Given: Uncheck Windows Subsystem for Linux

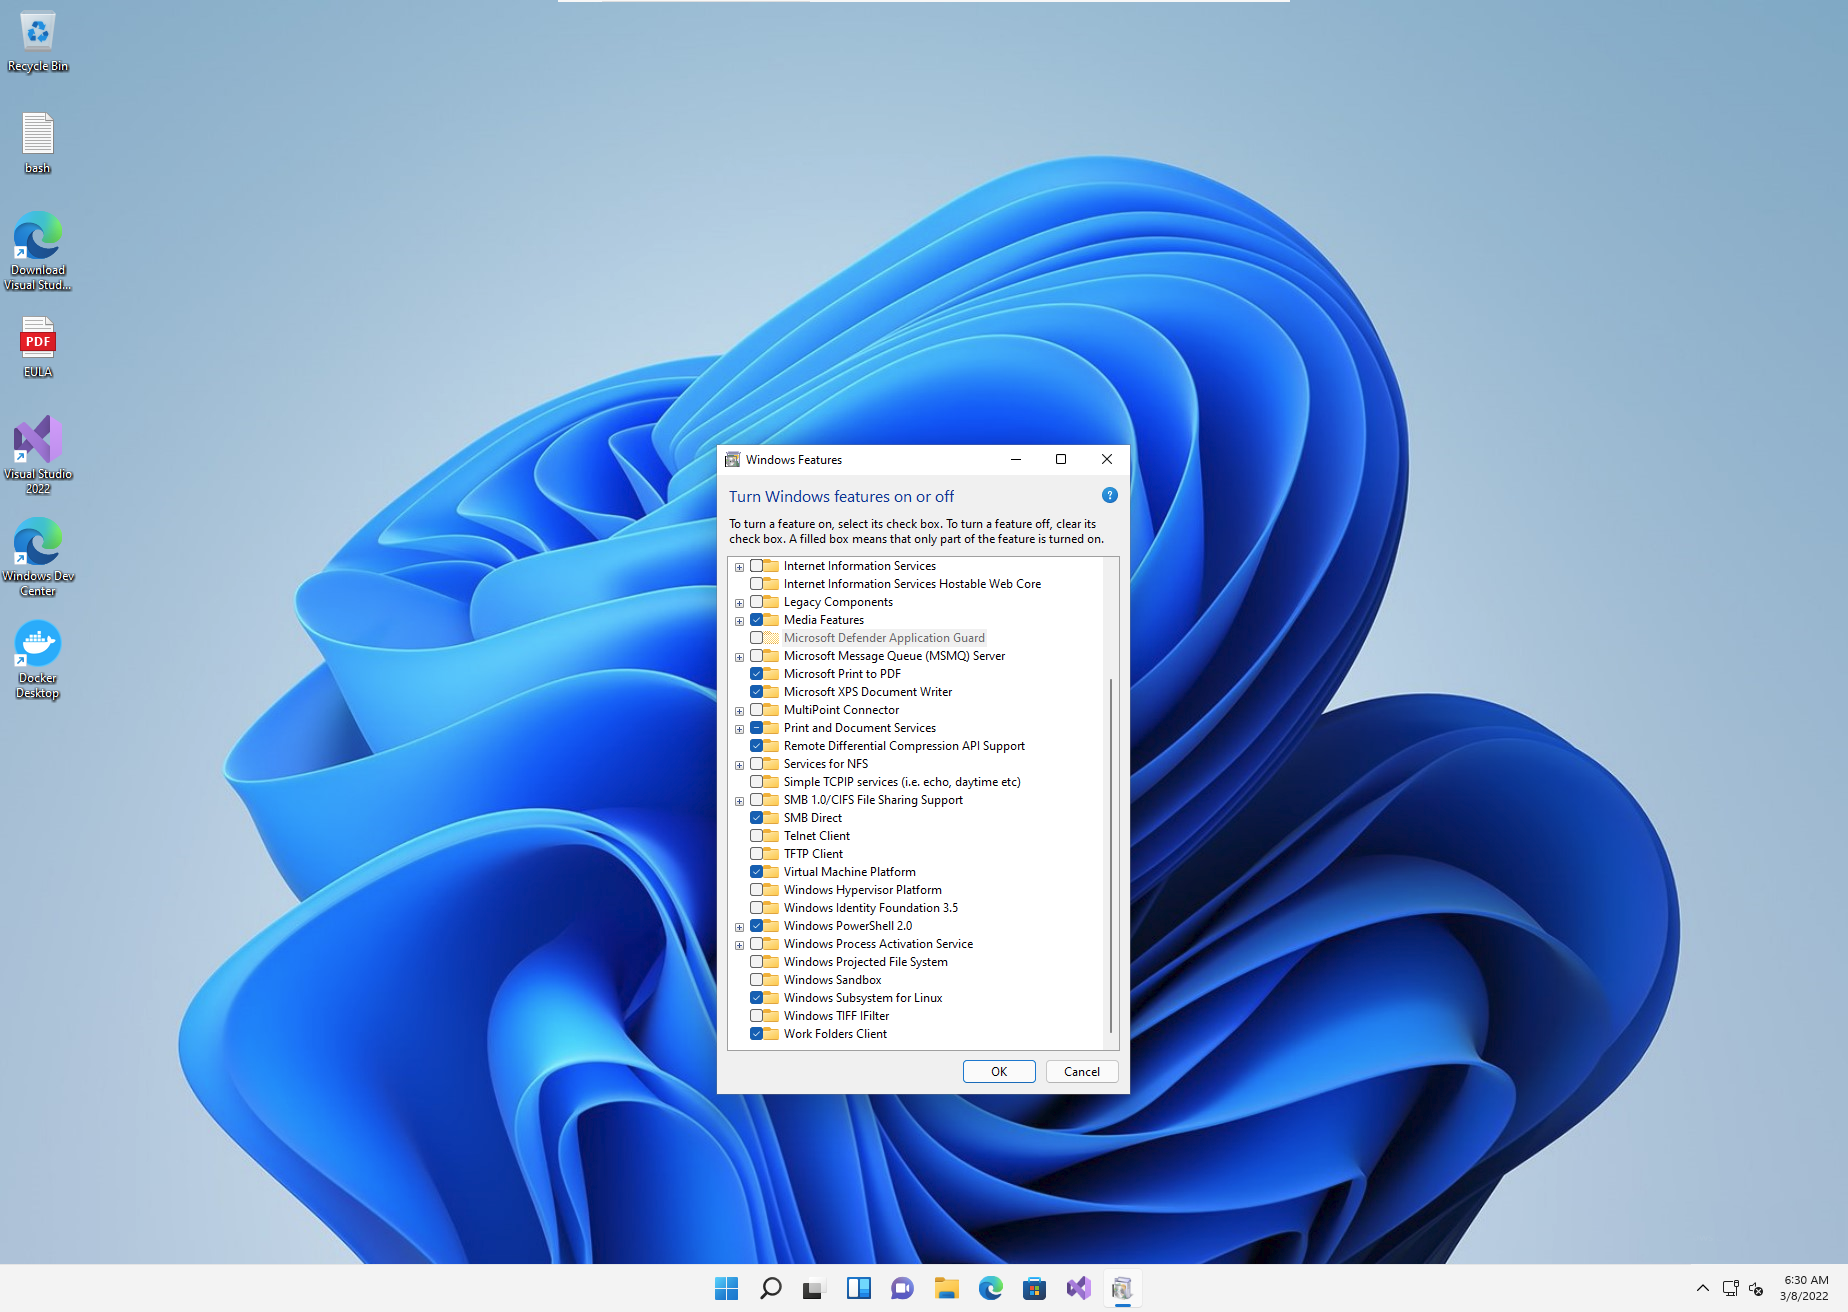Looking at the screenshot, I should [x=757, y=998].
